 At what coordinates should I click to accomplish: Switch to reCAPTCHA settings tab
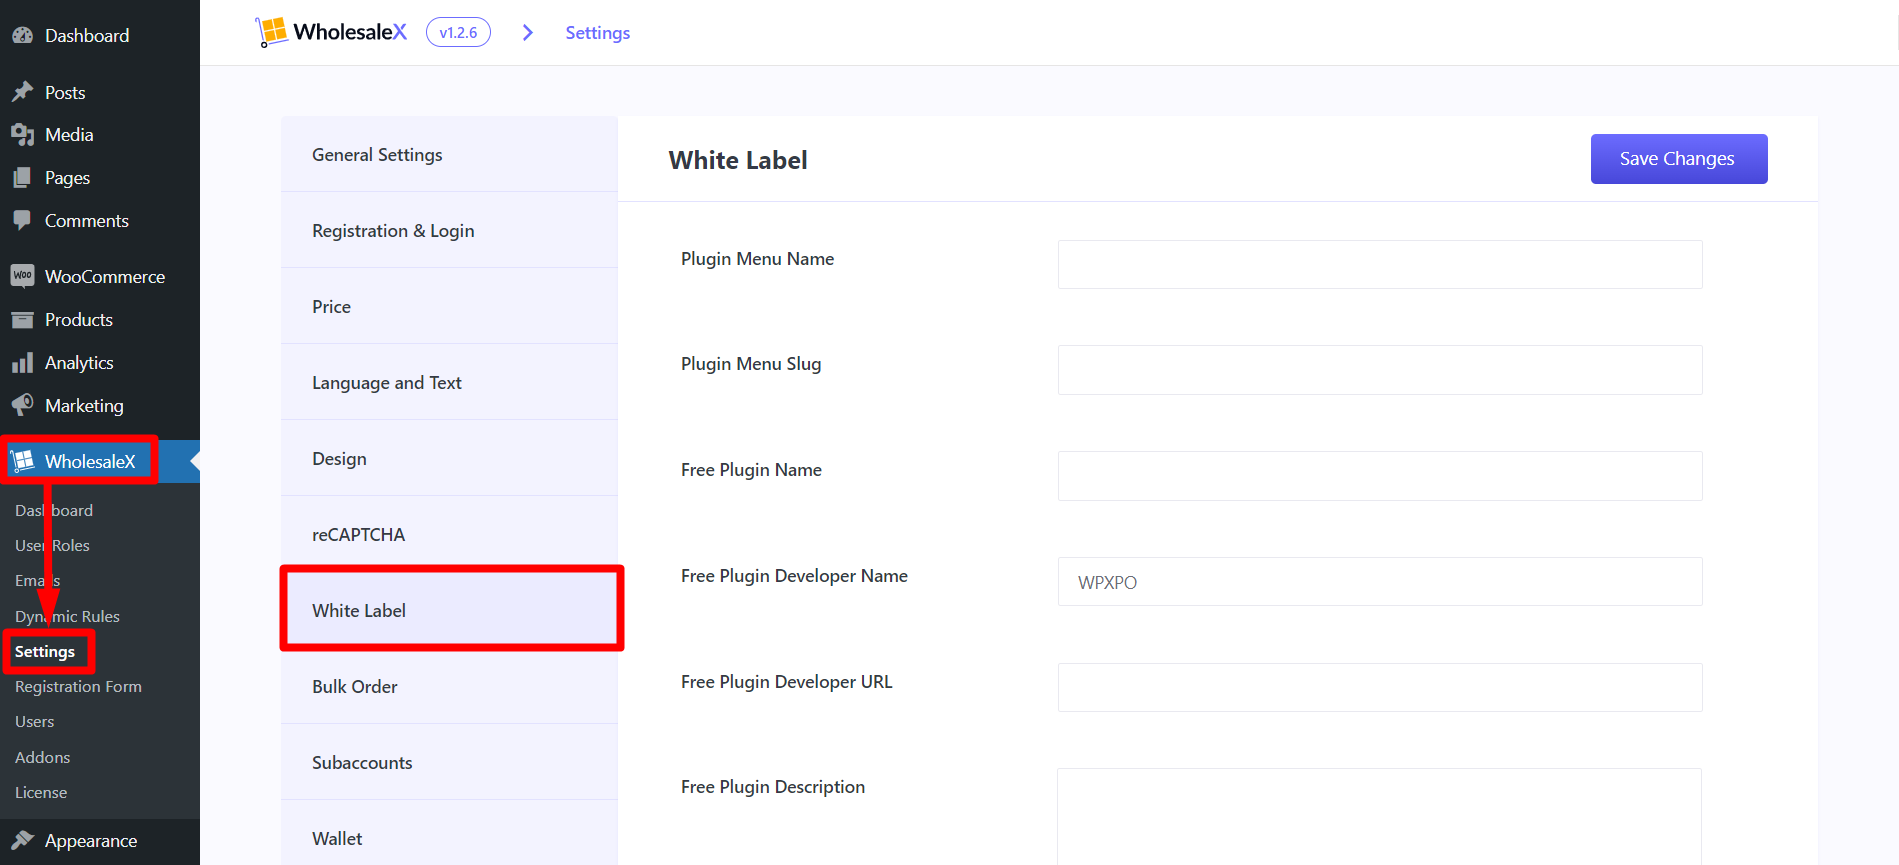coord(449,534)
